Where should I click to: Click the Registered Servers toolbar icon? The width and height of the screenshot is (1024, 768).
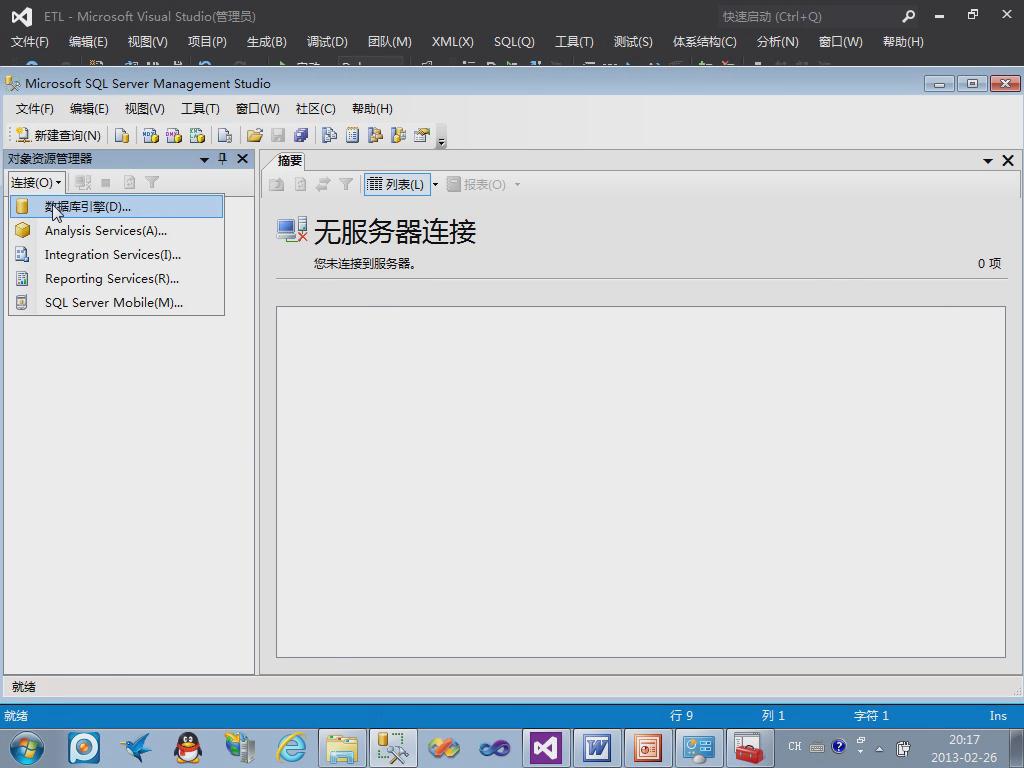[329, 135]
